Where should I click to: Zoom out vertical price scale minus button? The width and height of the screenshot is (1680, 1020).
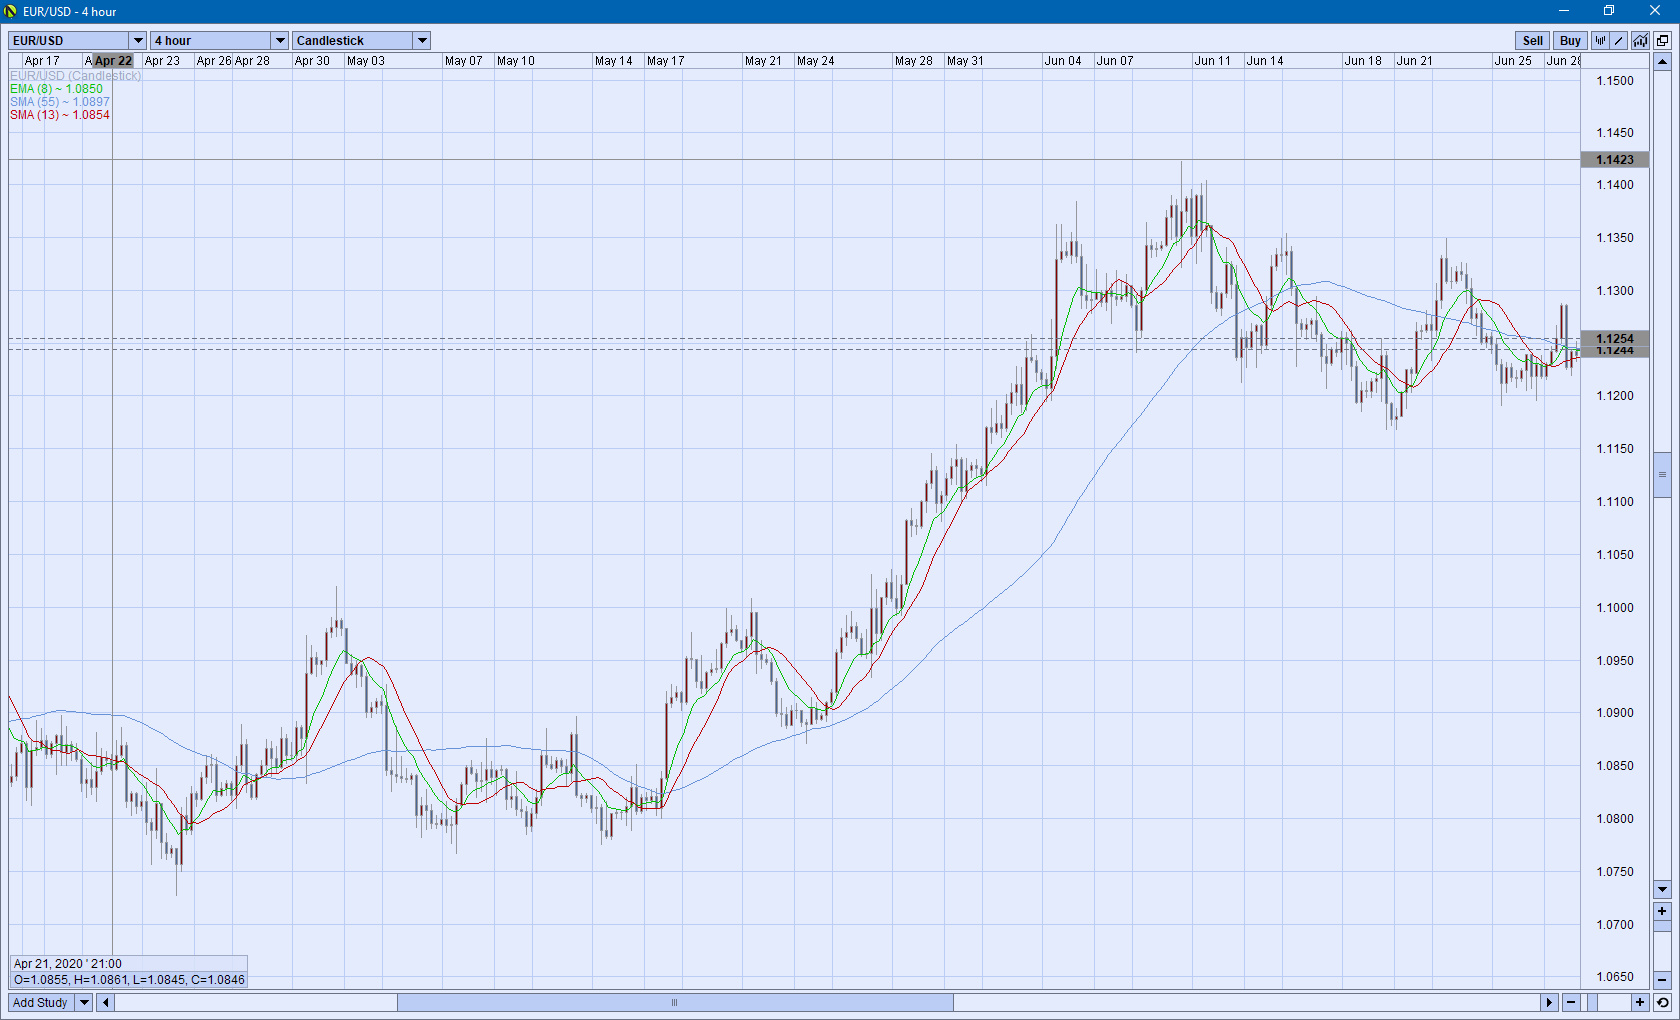1662,979
